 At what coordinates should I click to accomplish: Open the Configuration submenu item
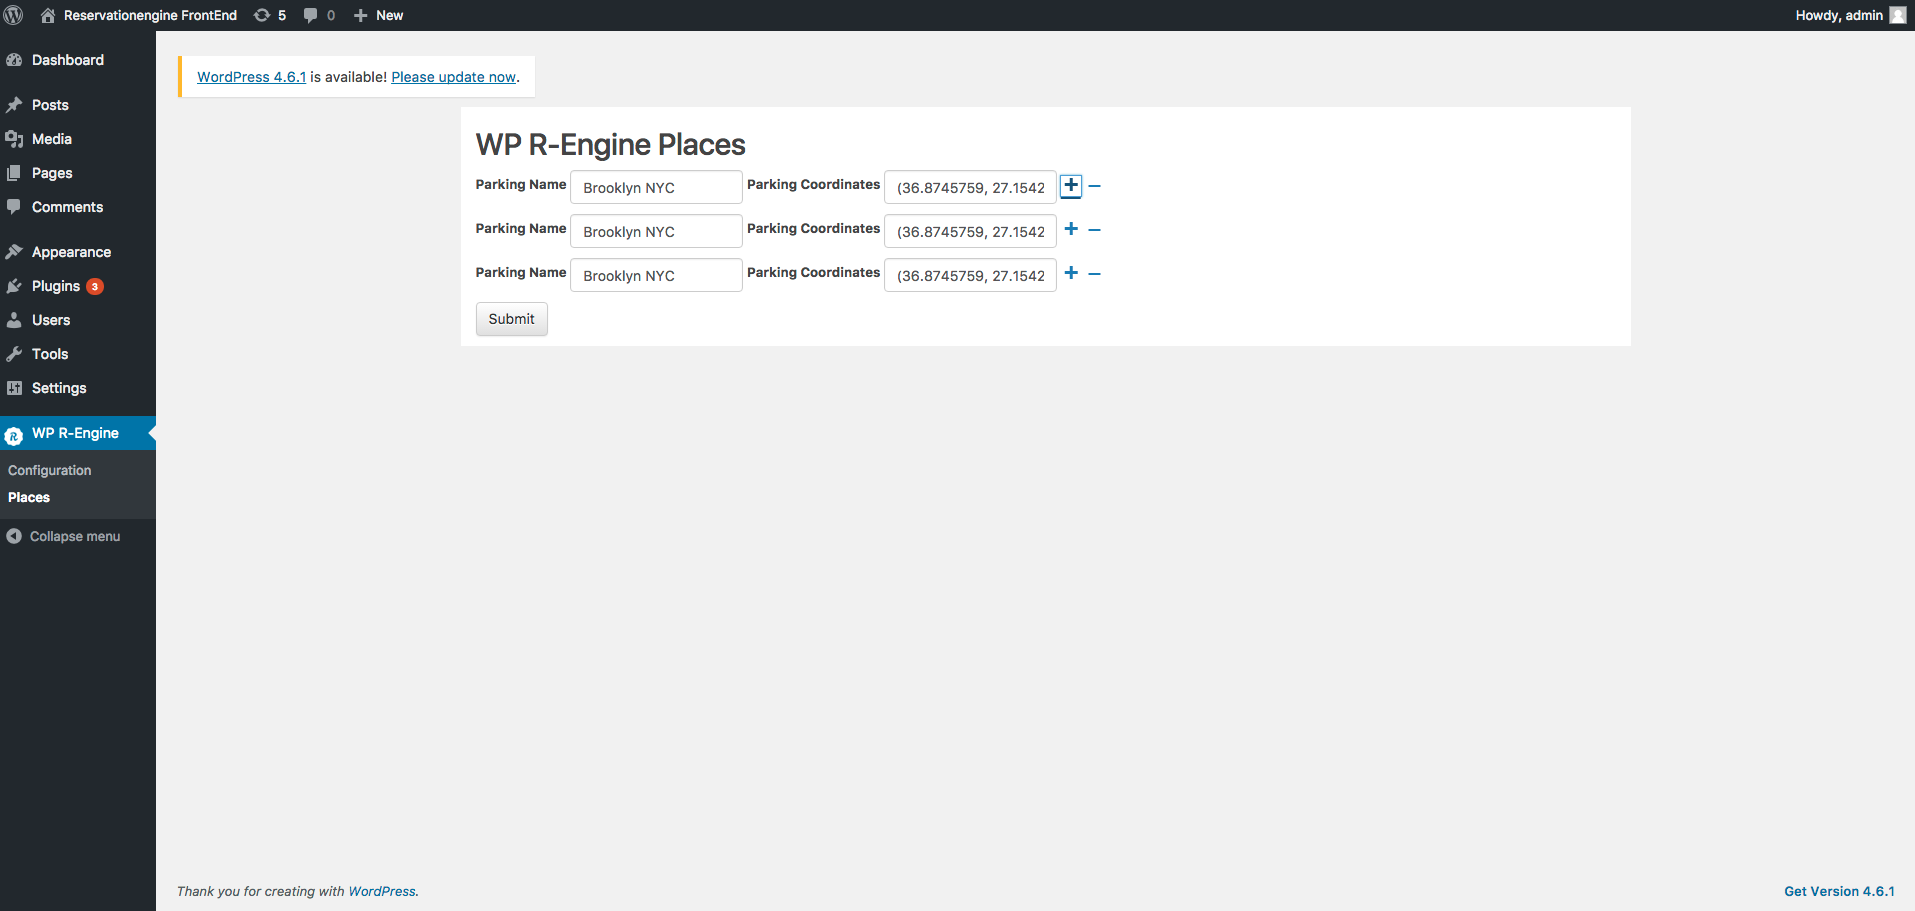[x=50, y=470]
